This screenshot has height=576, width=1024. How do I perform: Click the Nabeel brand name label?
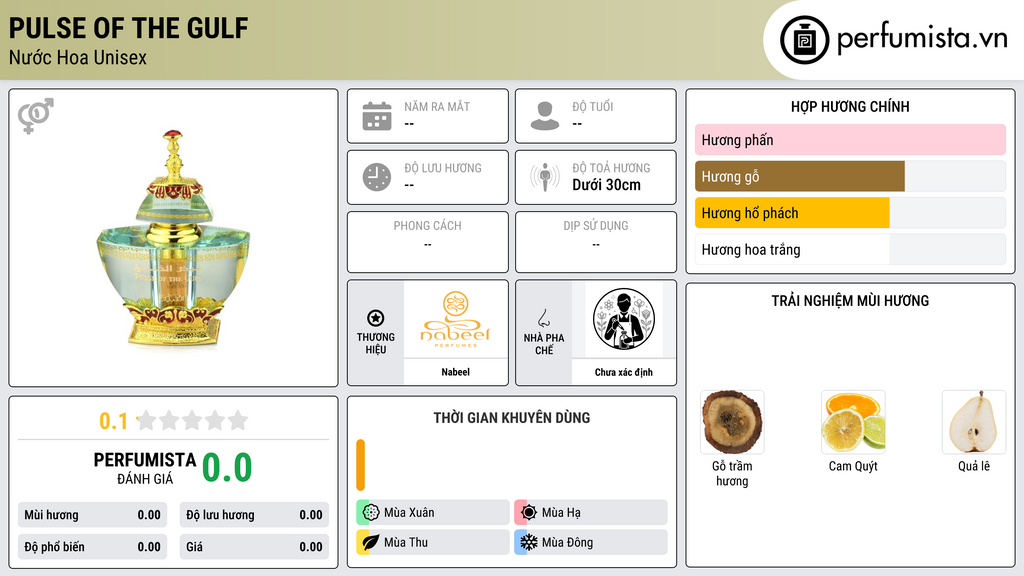click(455, 372)
